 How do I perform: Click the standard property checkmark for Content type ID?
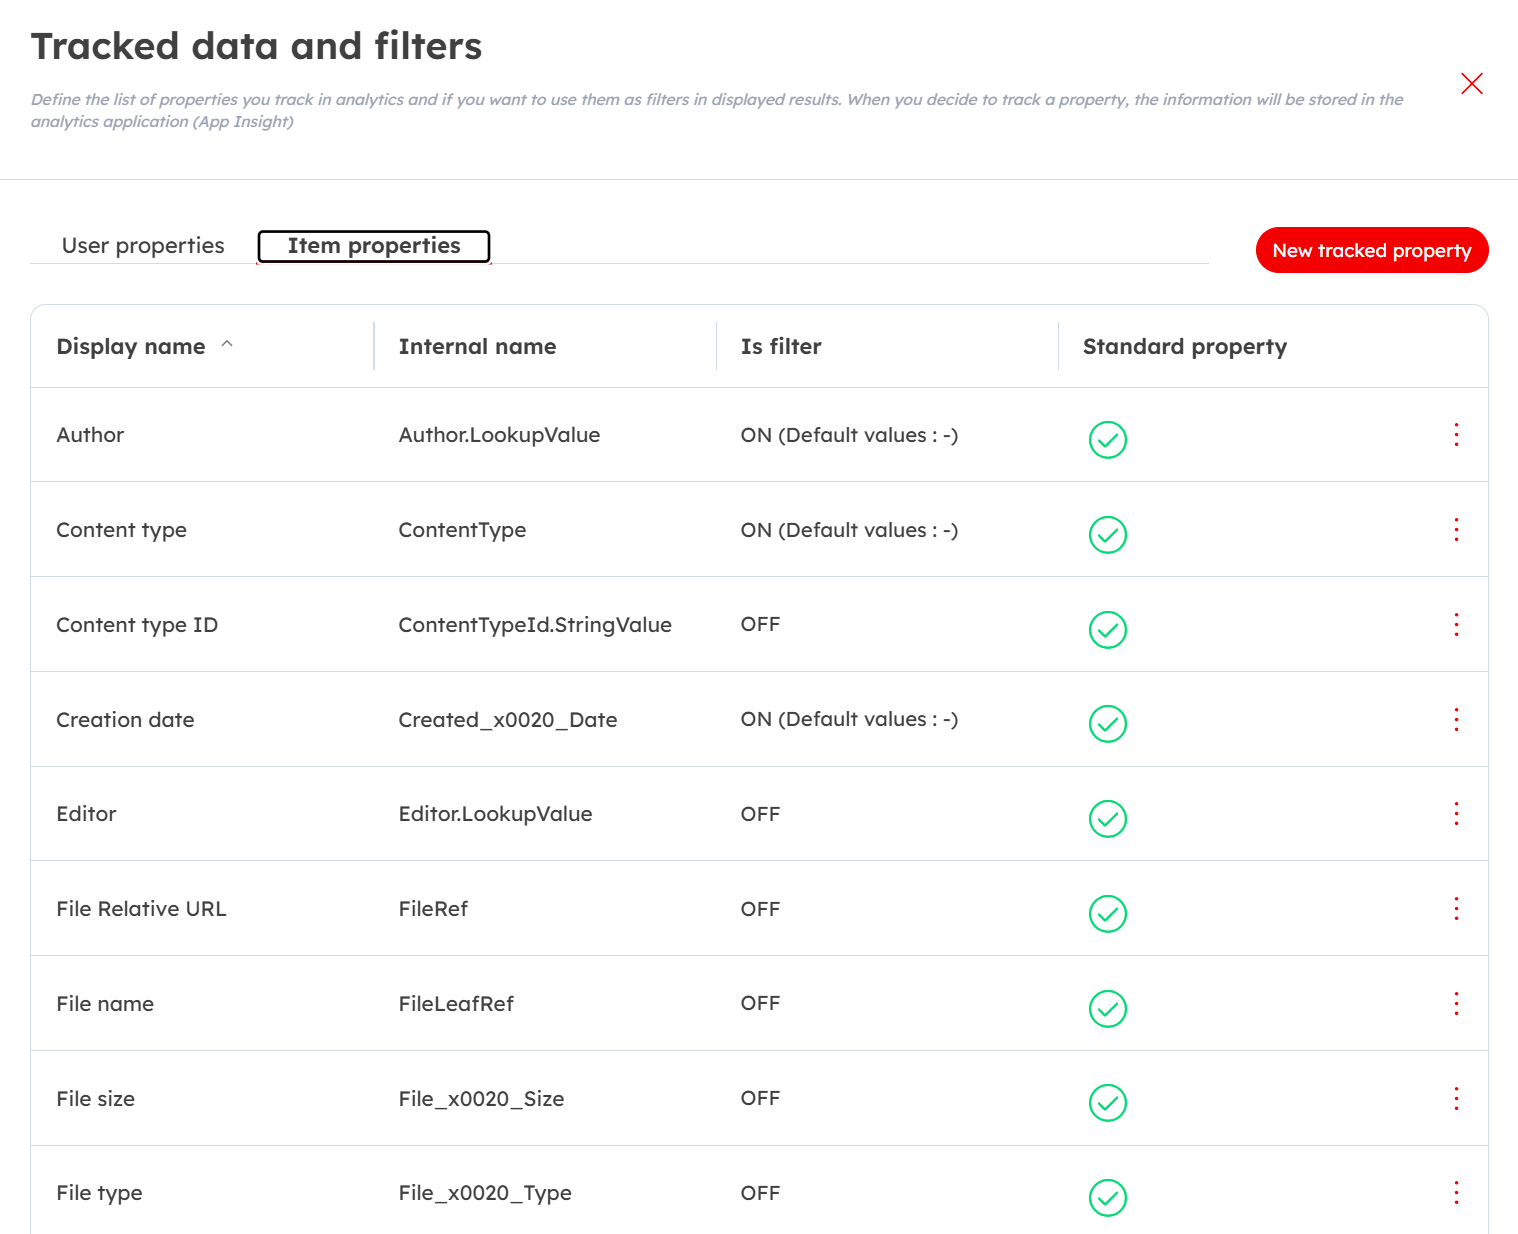pos(1108,630)
